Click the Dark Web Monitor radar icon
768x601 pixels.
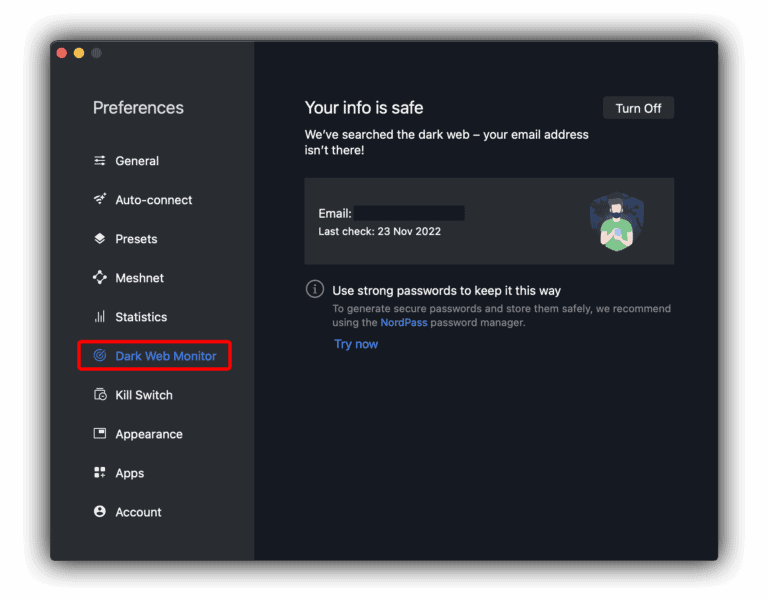coord(100,356)
